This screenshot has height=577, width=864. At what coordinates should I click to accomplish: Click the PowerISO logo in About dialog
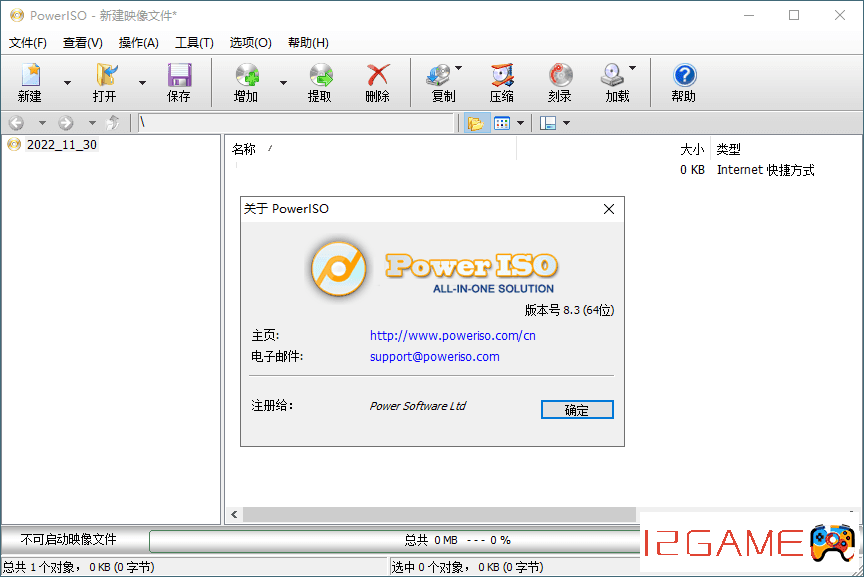[338, 268]
